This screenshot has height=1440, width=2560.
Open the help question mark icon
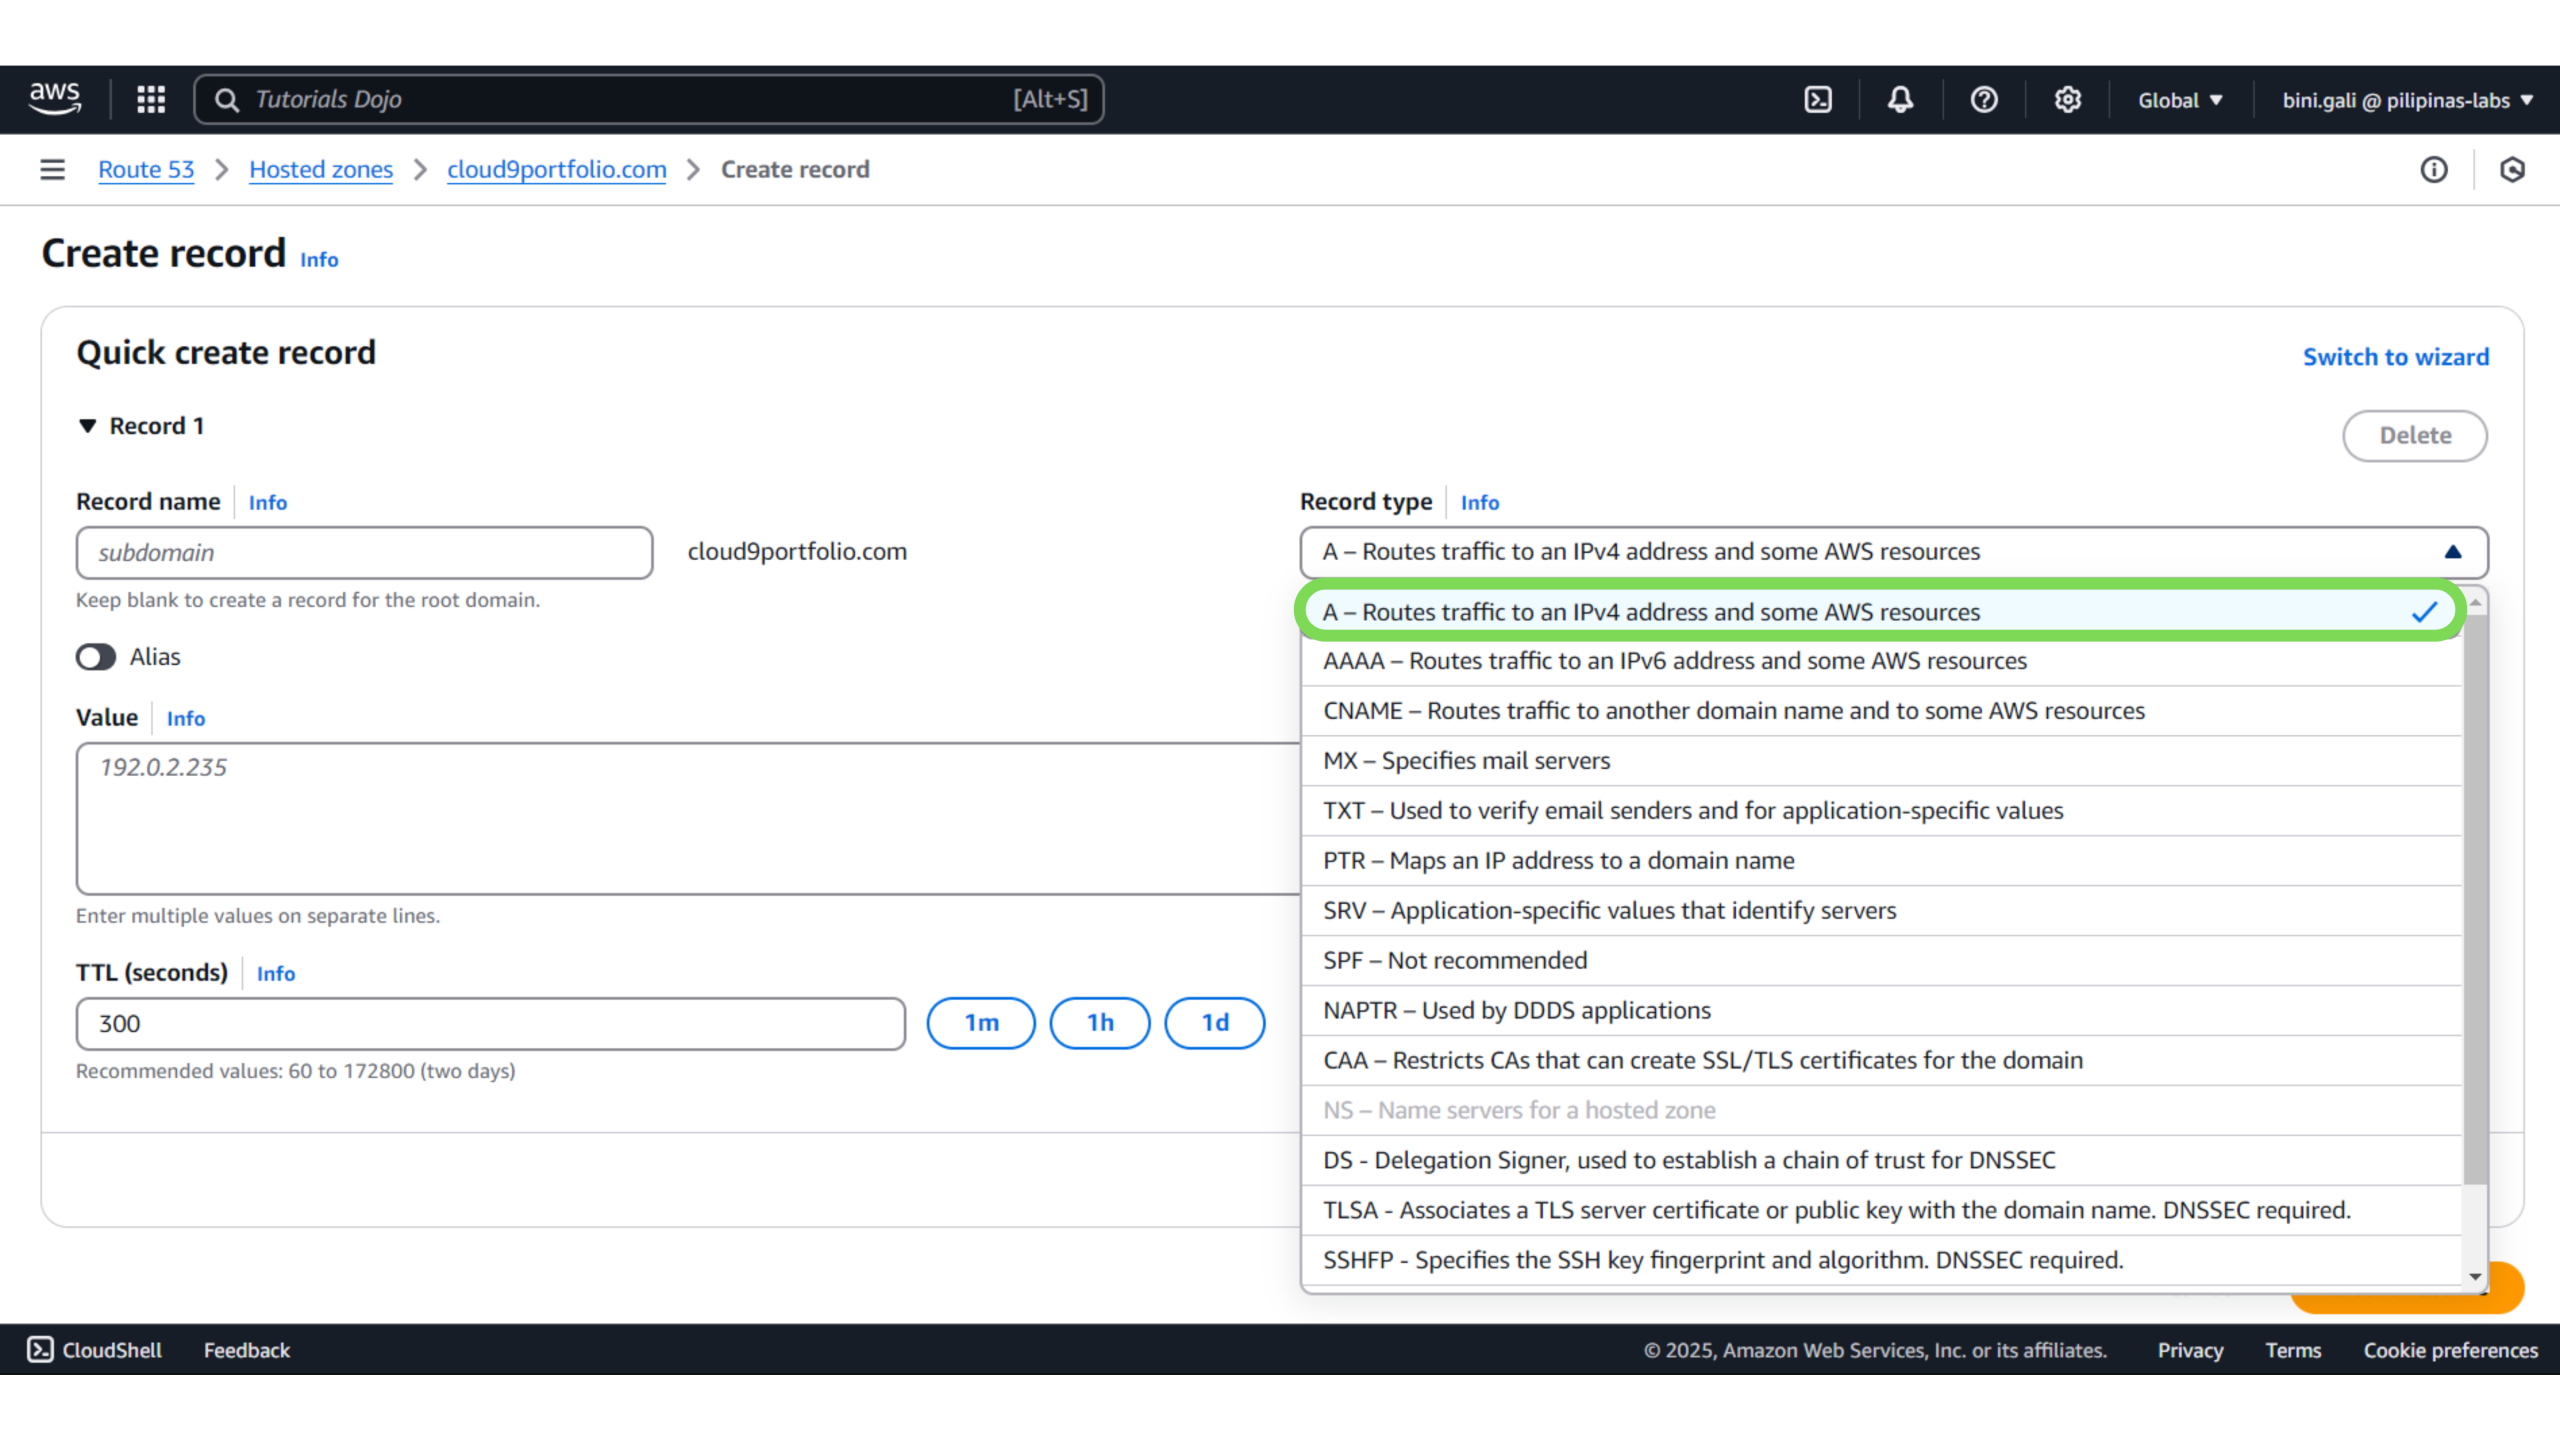click(x=1984, y=100)
